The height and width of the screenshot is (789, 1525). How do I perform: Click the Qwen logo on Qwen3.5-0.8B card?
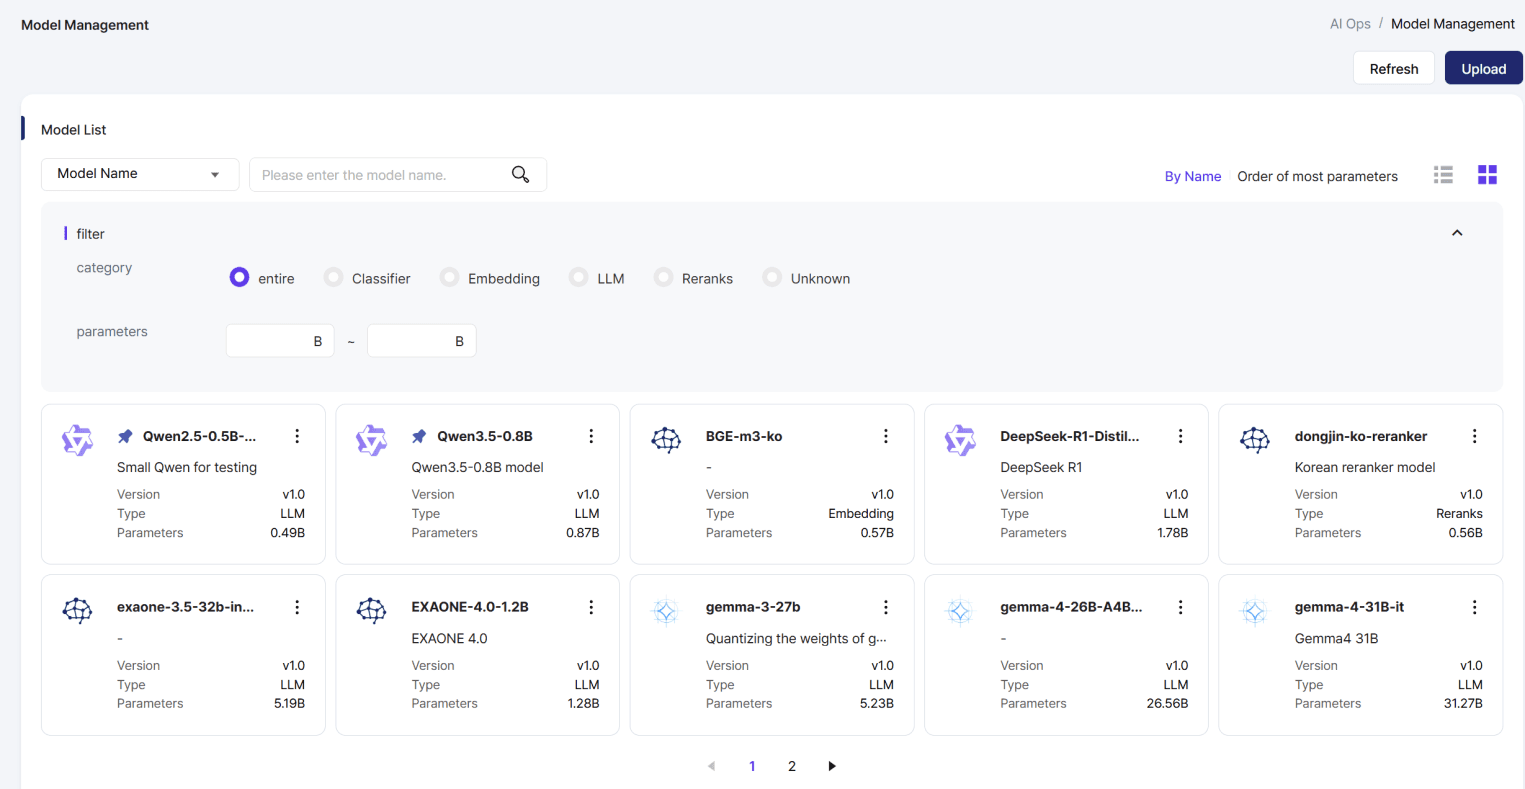pyautogui.click(x=371, y=440)
